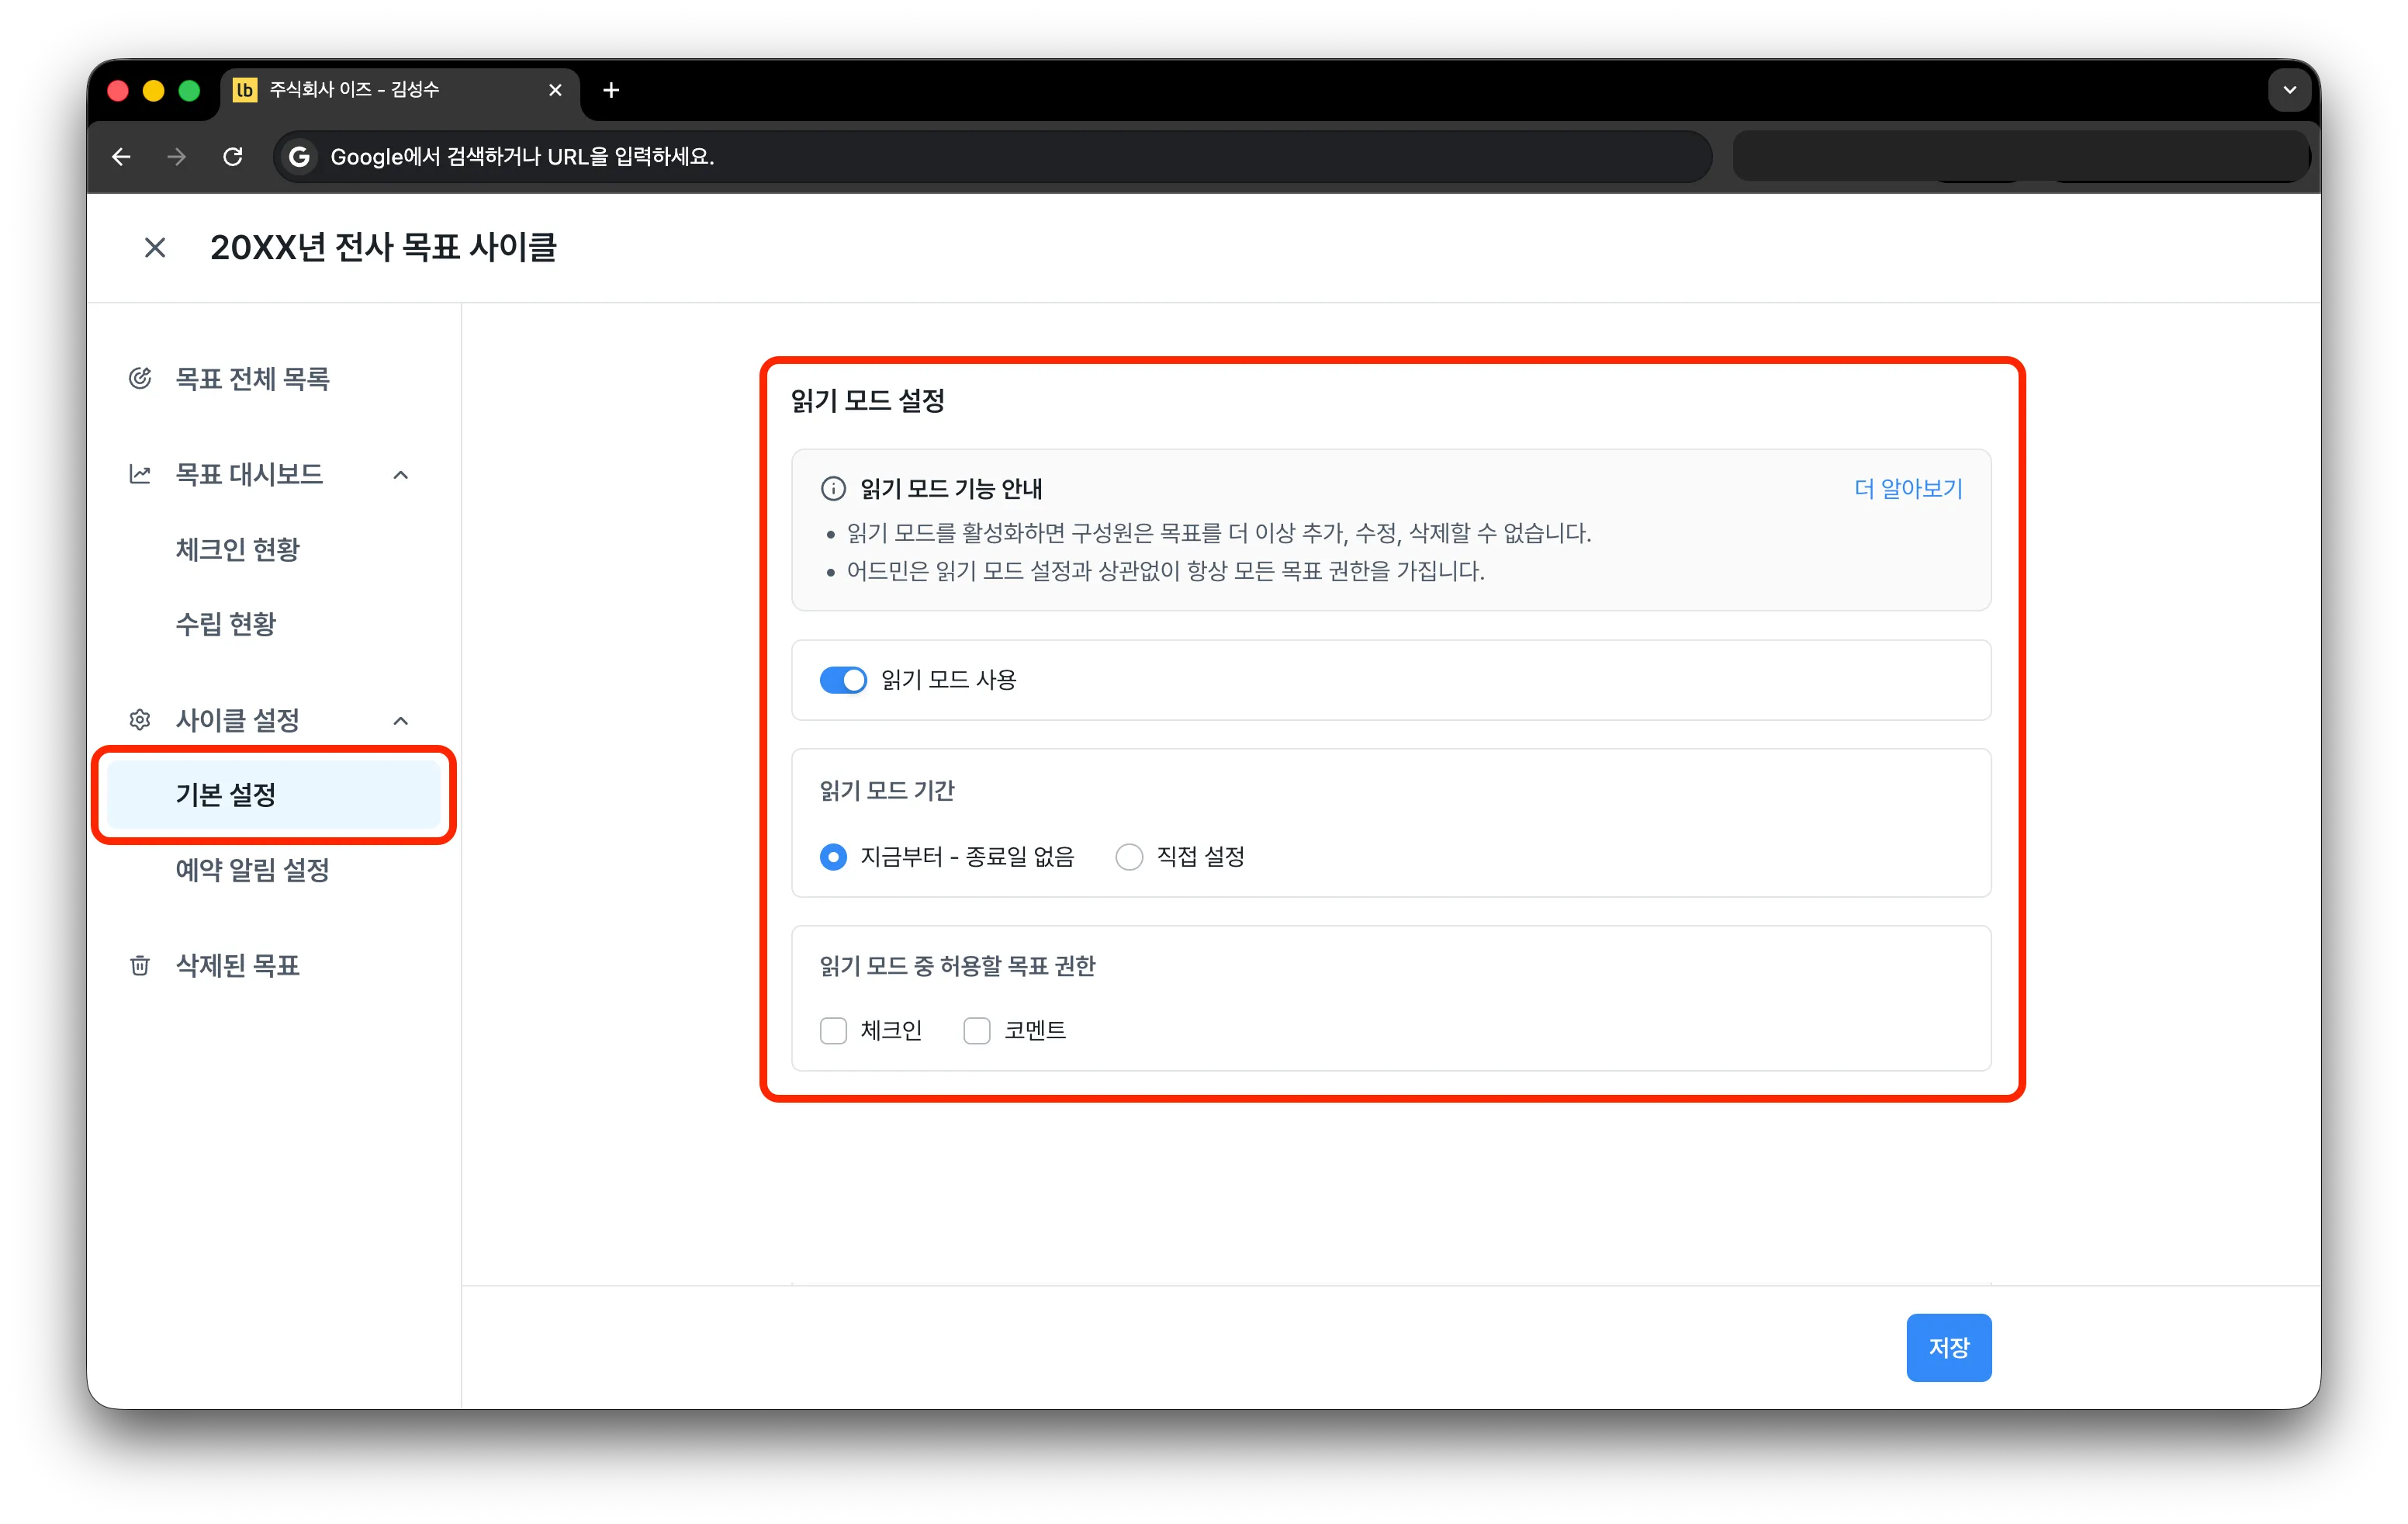This screenshot has height=1524, width=2408.
Task: Click the gear icon beside 사이클 설정
Action: click(140, 720)
